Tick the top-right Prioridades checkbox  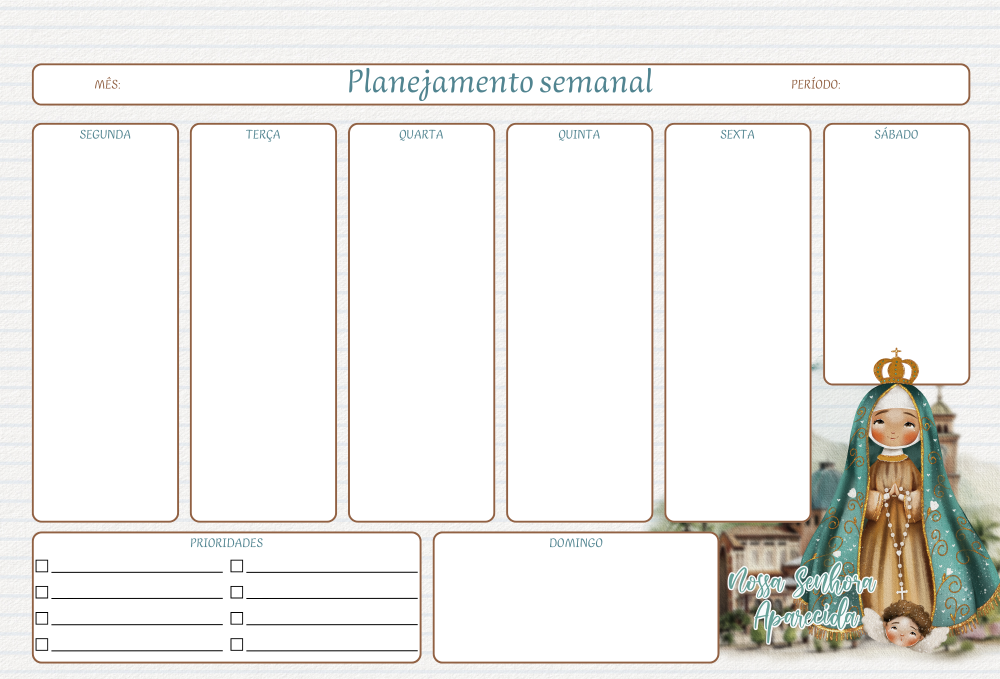point(237,566)
